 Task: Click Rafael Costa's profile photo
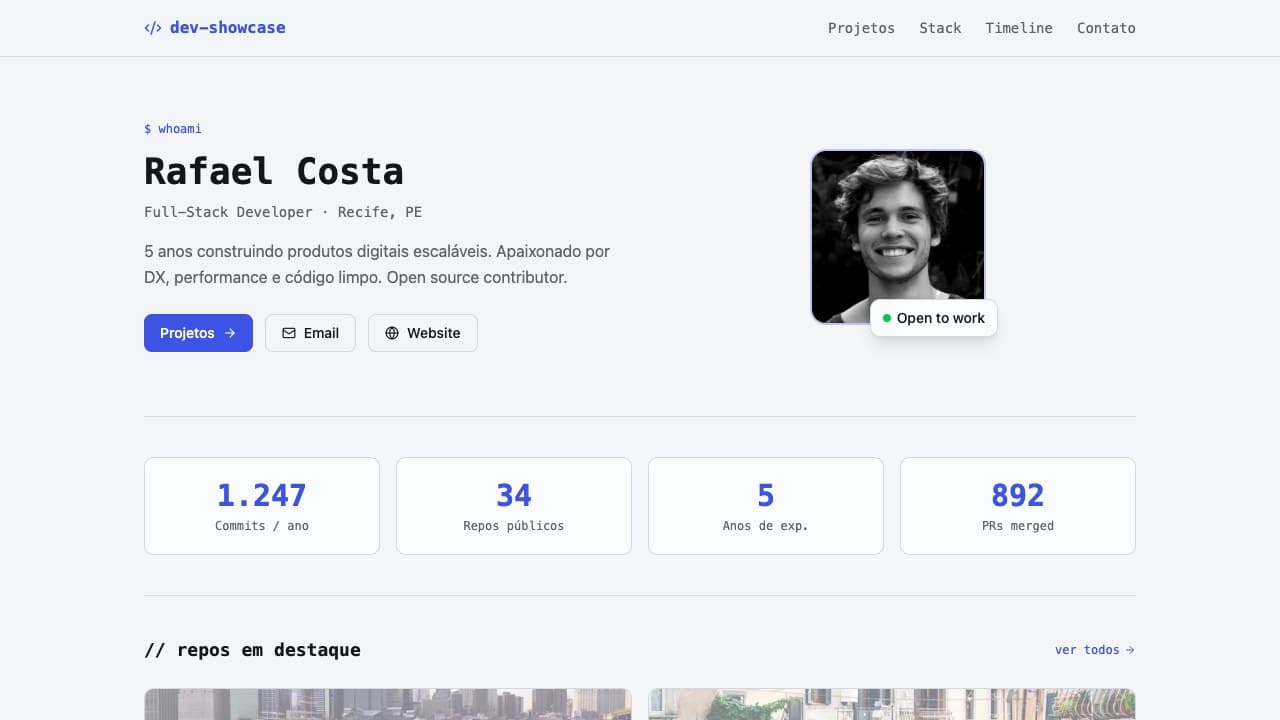[x=898, y=237]
